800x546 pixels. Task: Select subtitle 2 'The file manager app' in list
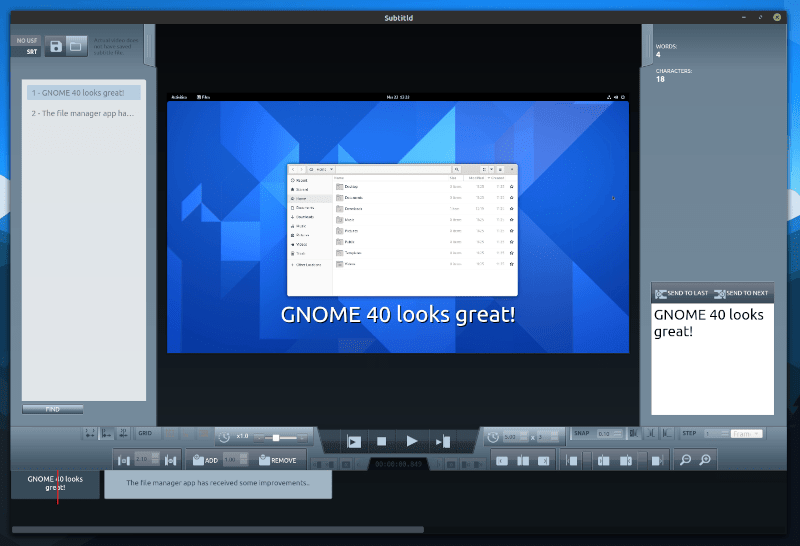click(x=84, y=114)
